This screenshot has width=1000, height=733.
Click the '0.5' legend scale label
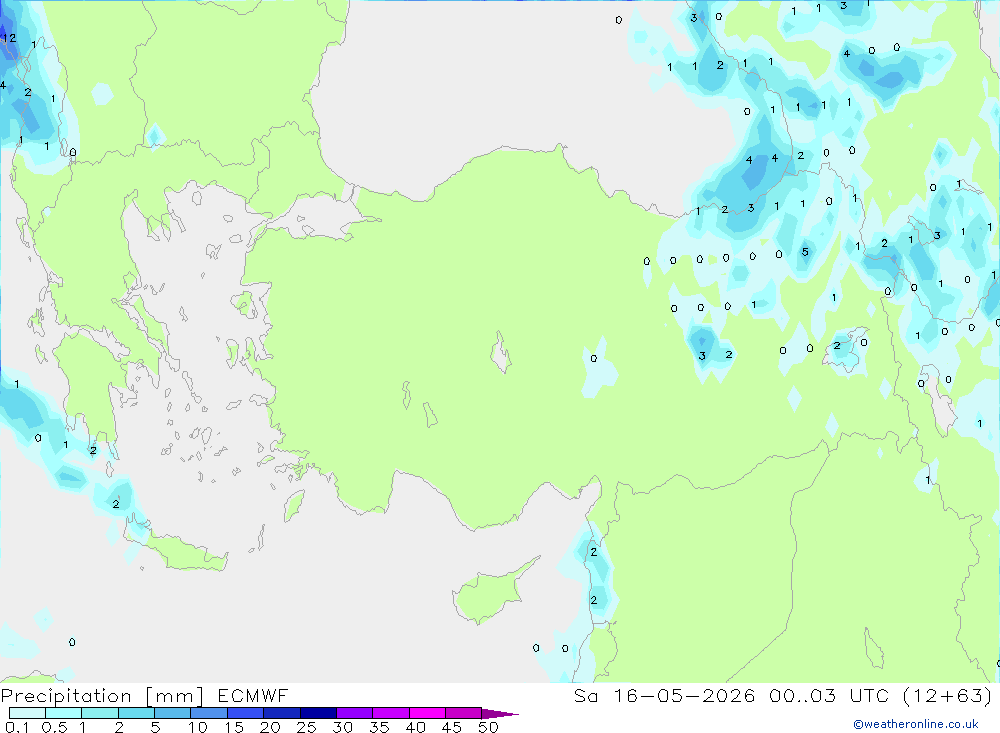pyautogui.click(x=54, y=727)
